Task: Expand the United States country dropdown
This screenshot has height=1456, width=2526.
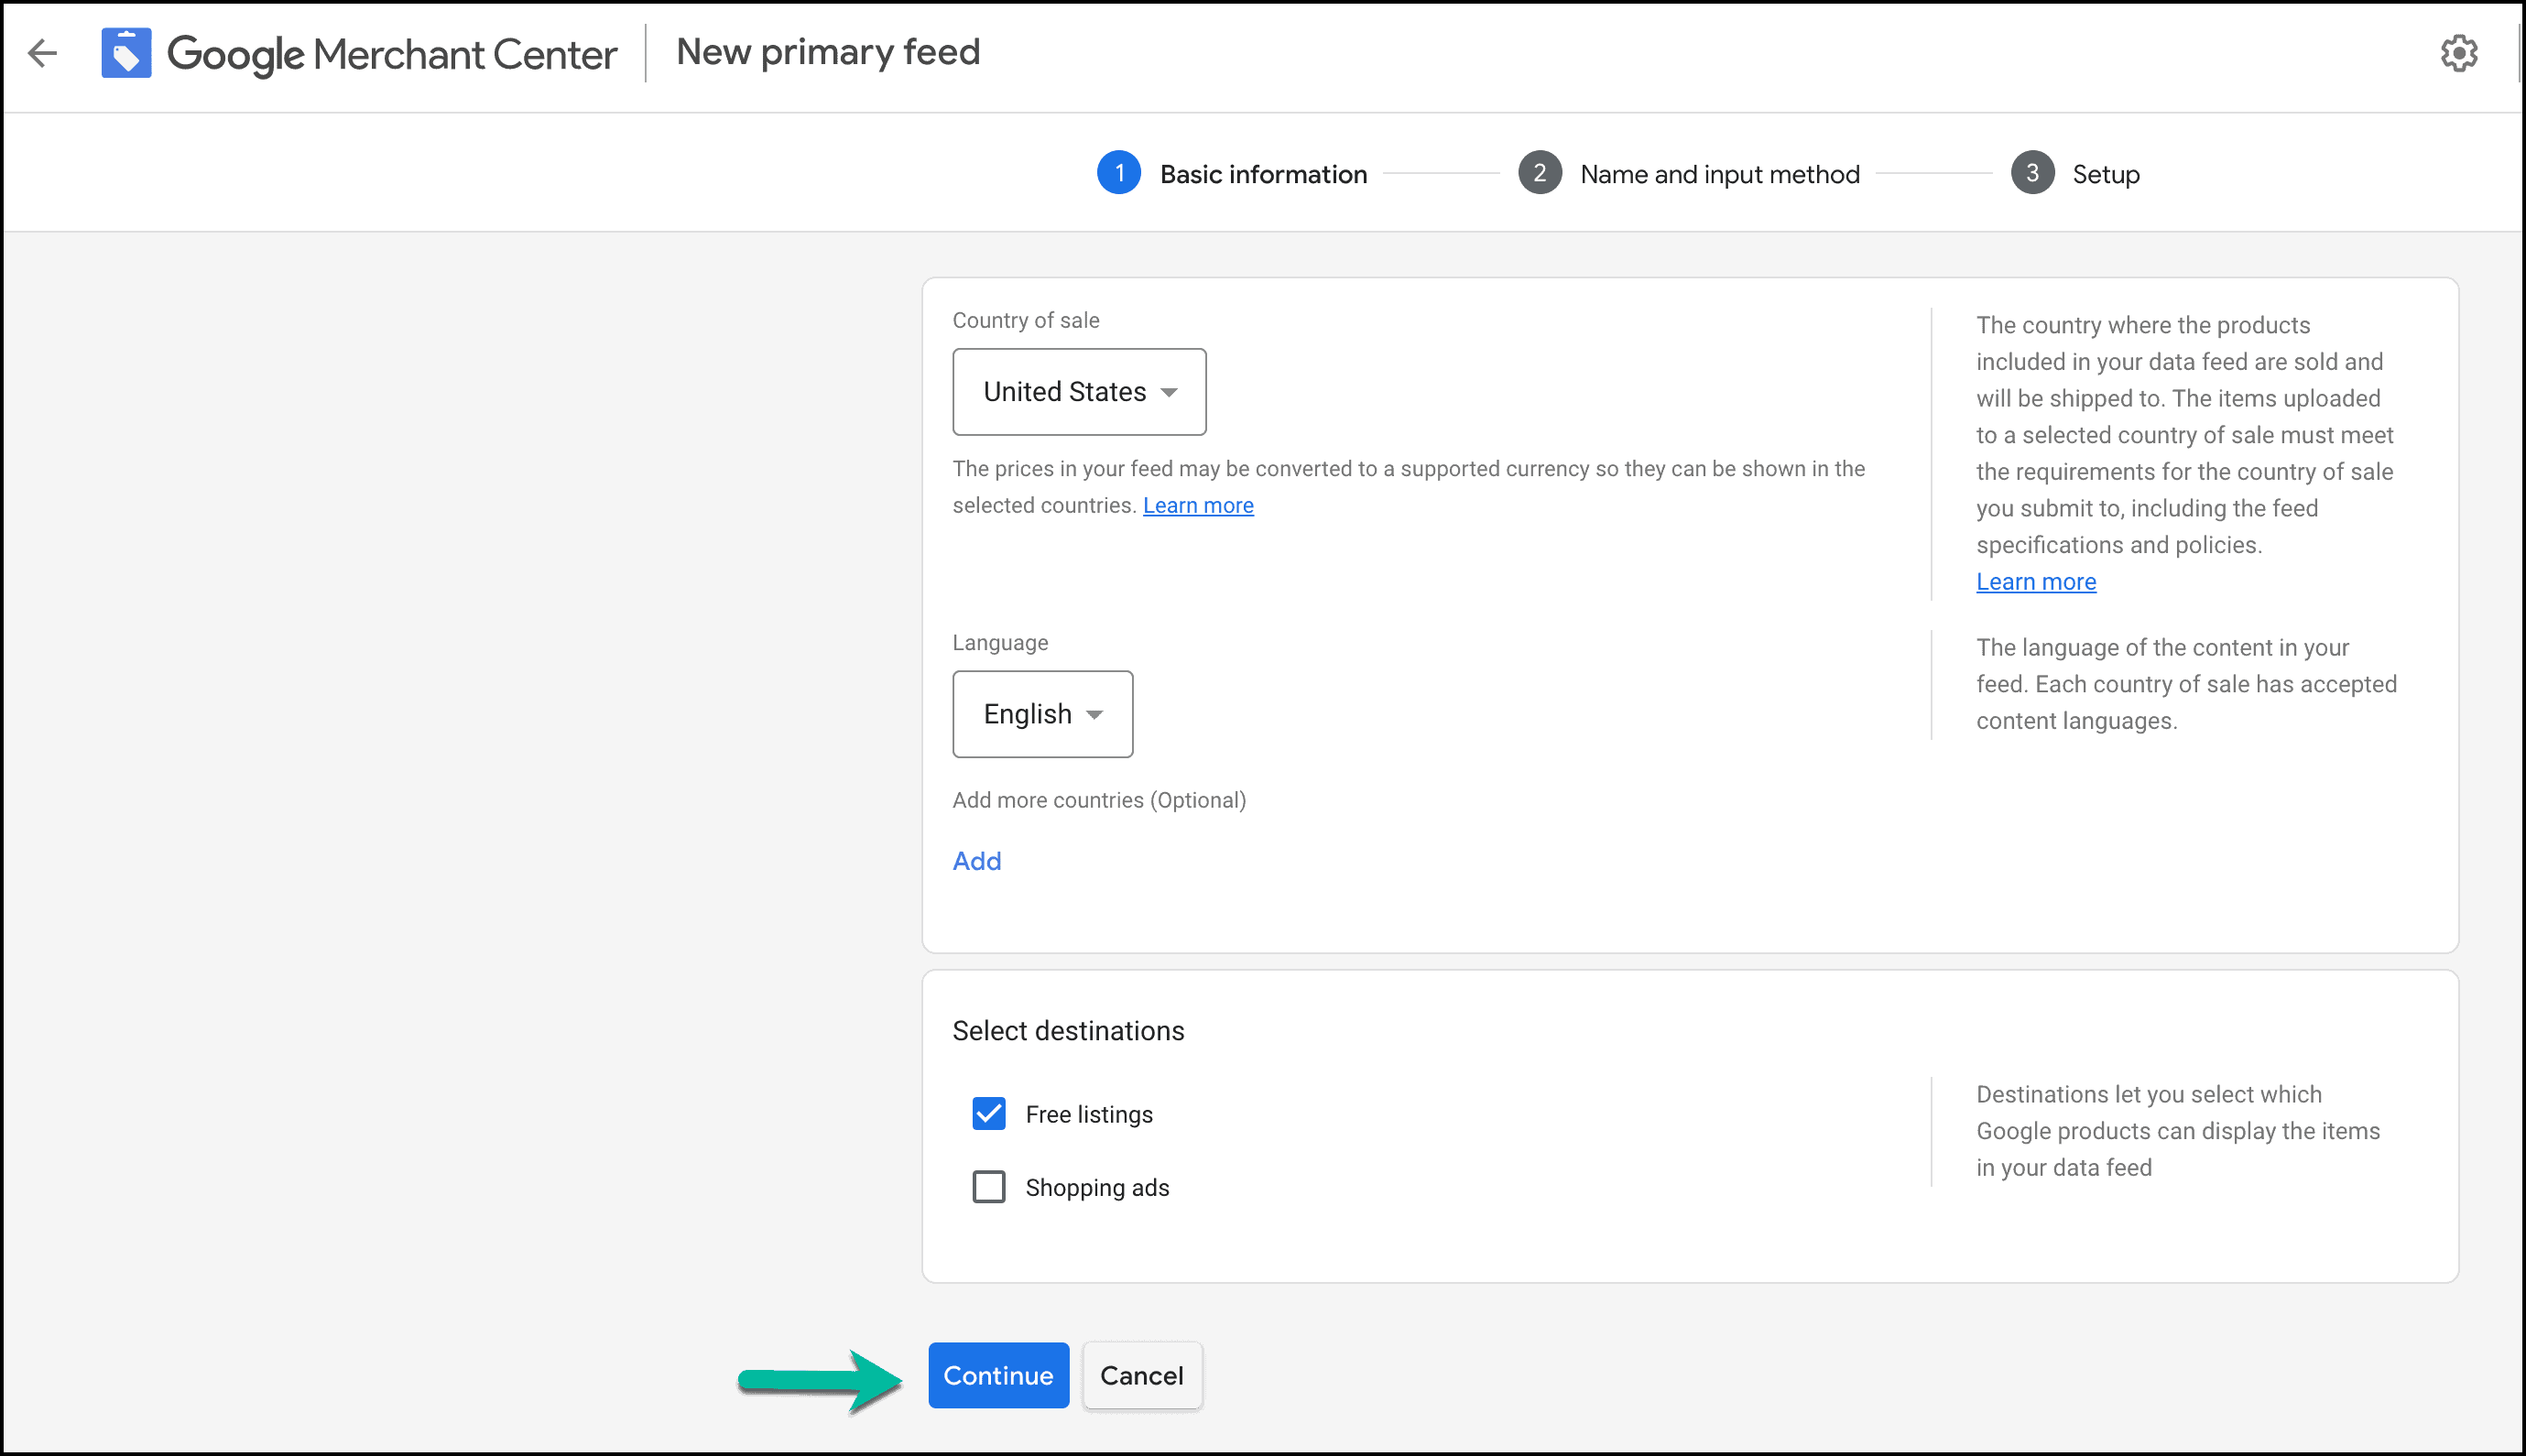Action: click(x=1079, y=390)
